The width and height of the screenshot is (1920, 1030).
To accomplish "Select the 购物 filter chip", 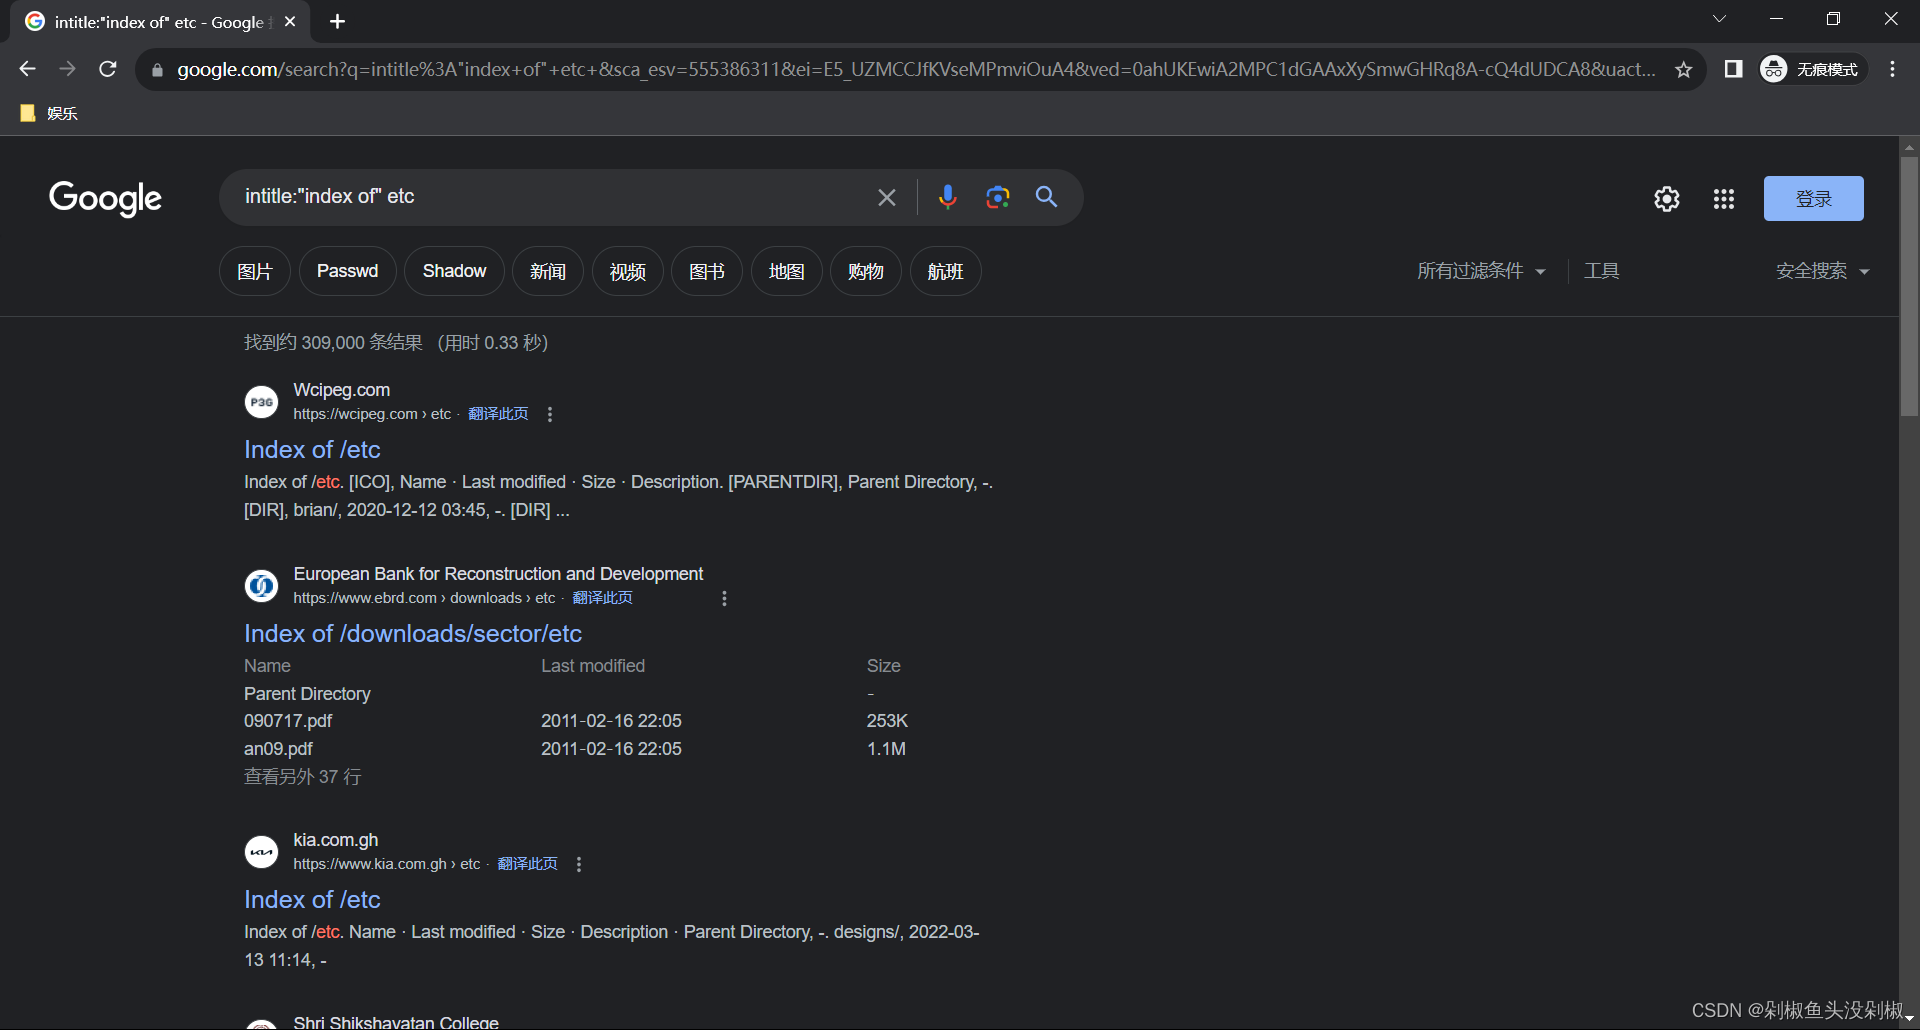I will 866,271.
